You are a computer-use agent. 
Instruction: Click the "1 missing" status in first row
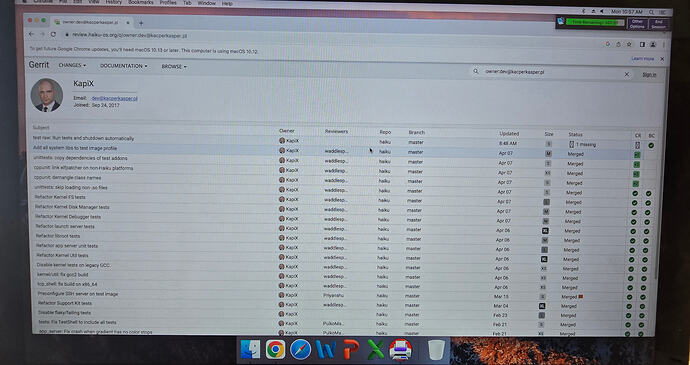583,144
